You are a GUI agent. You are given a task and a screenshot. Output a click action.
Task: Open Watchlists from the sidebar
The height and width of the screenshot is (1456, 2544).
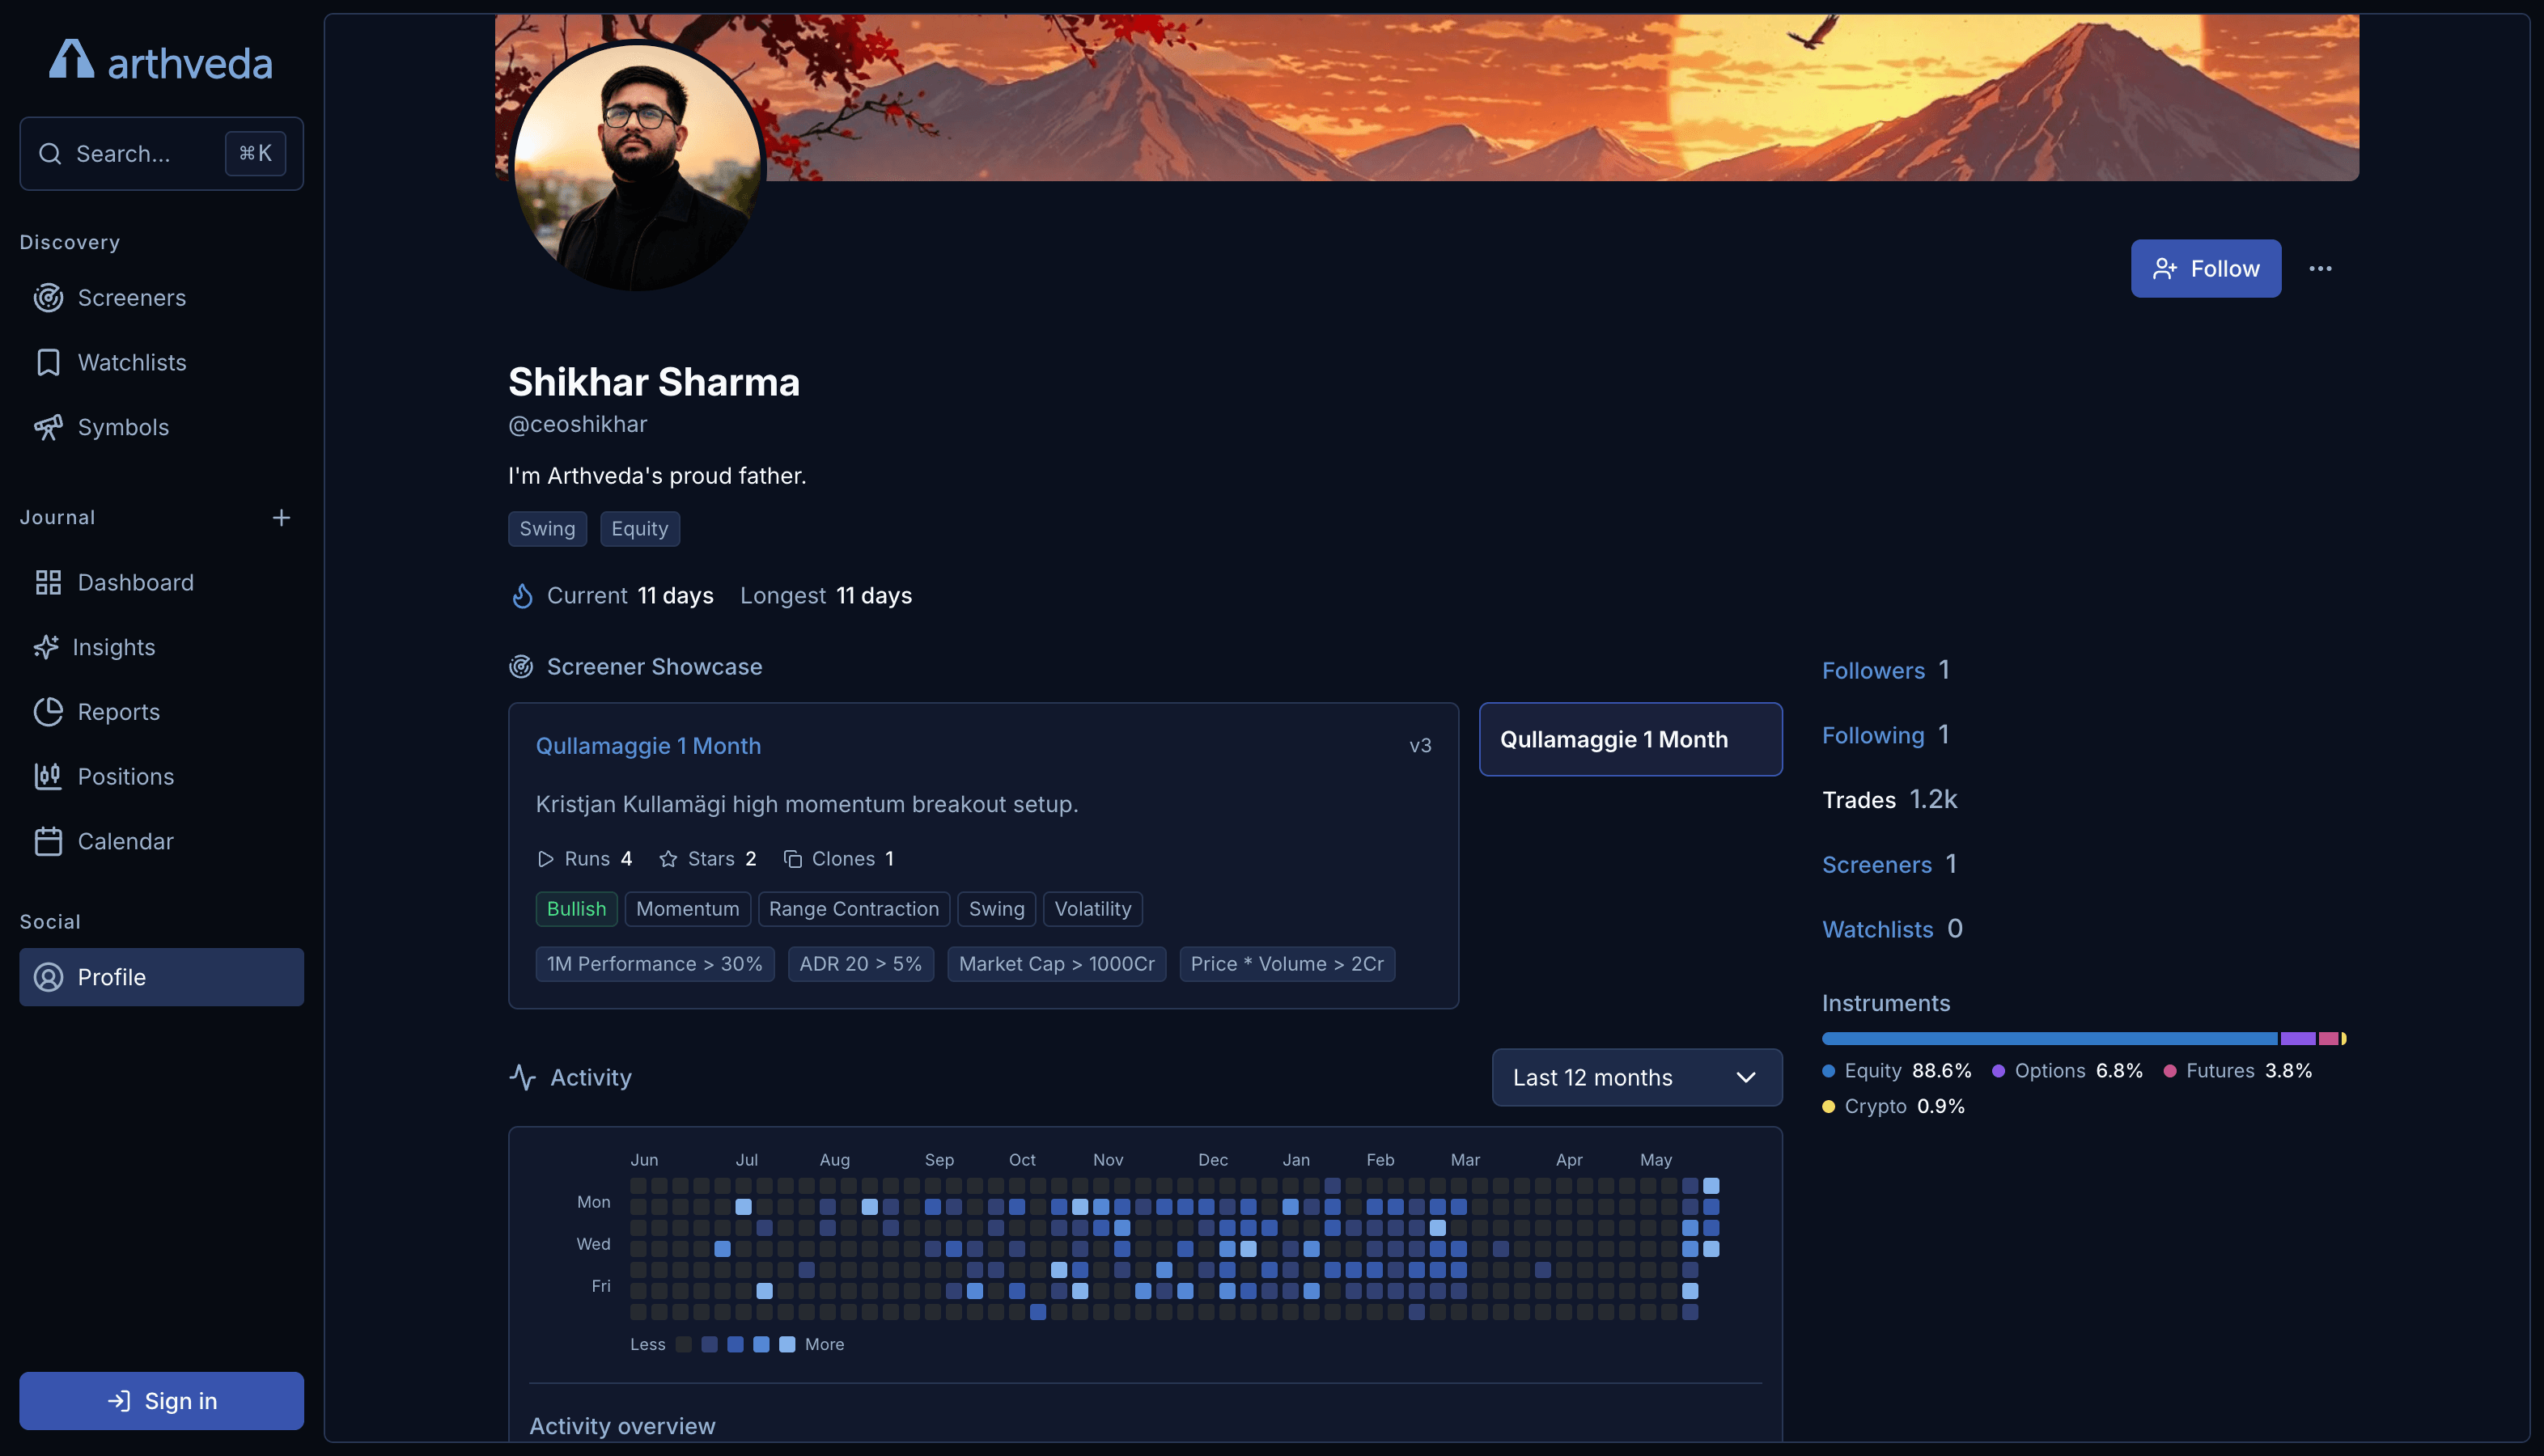pyautogui.click(x=162, y=362)
